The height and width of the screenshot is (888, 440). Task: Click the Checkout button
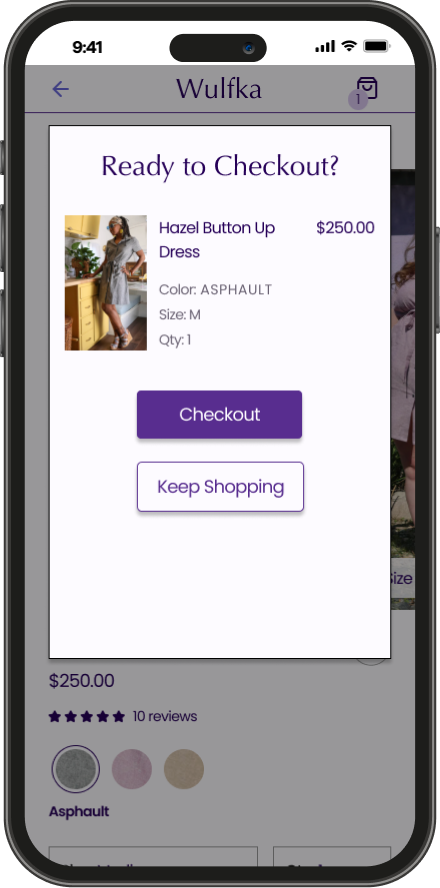[x=219, y=415]
